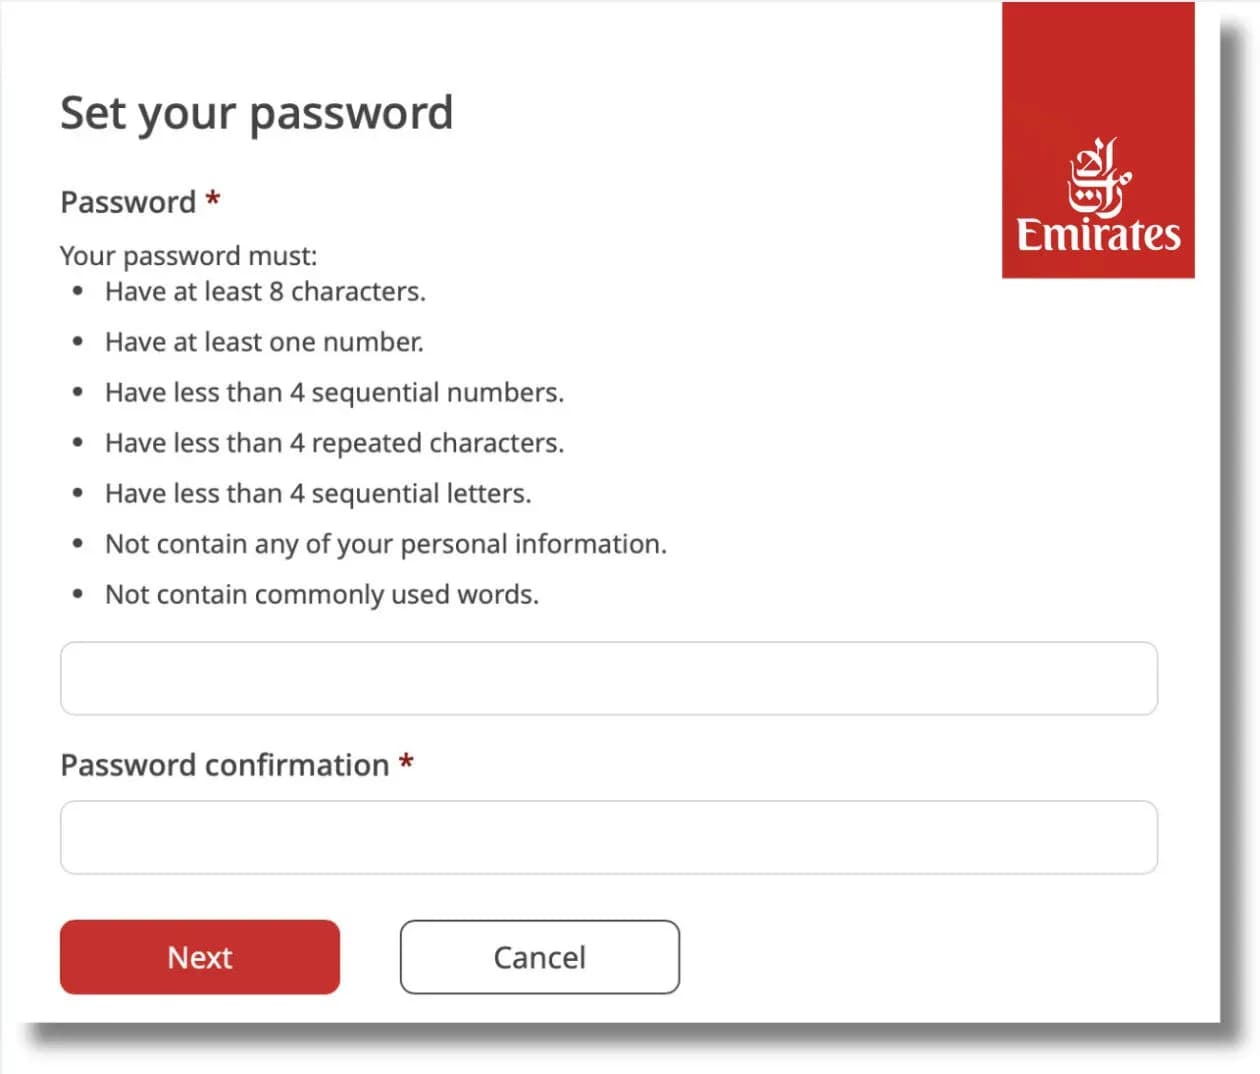Click the bullet beside 'Have less than 4 repeated characters'

pos(78,442)
